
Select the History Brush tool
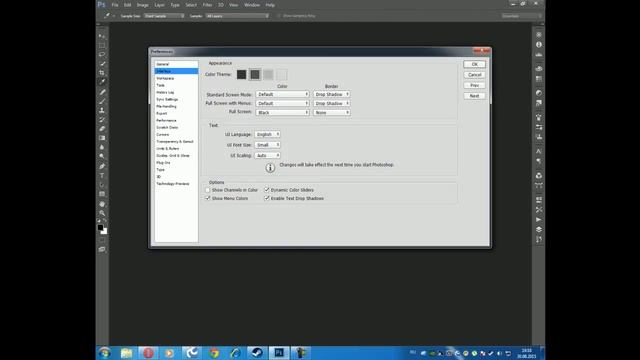click(102, 120)
